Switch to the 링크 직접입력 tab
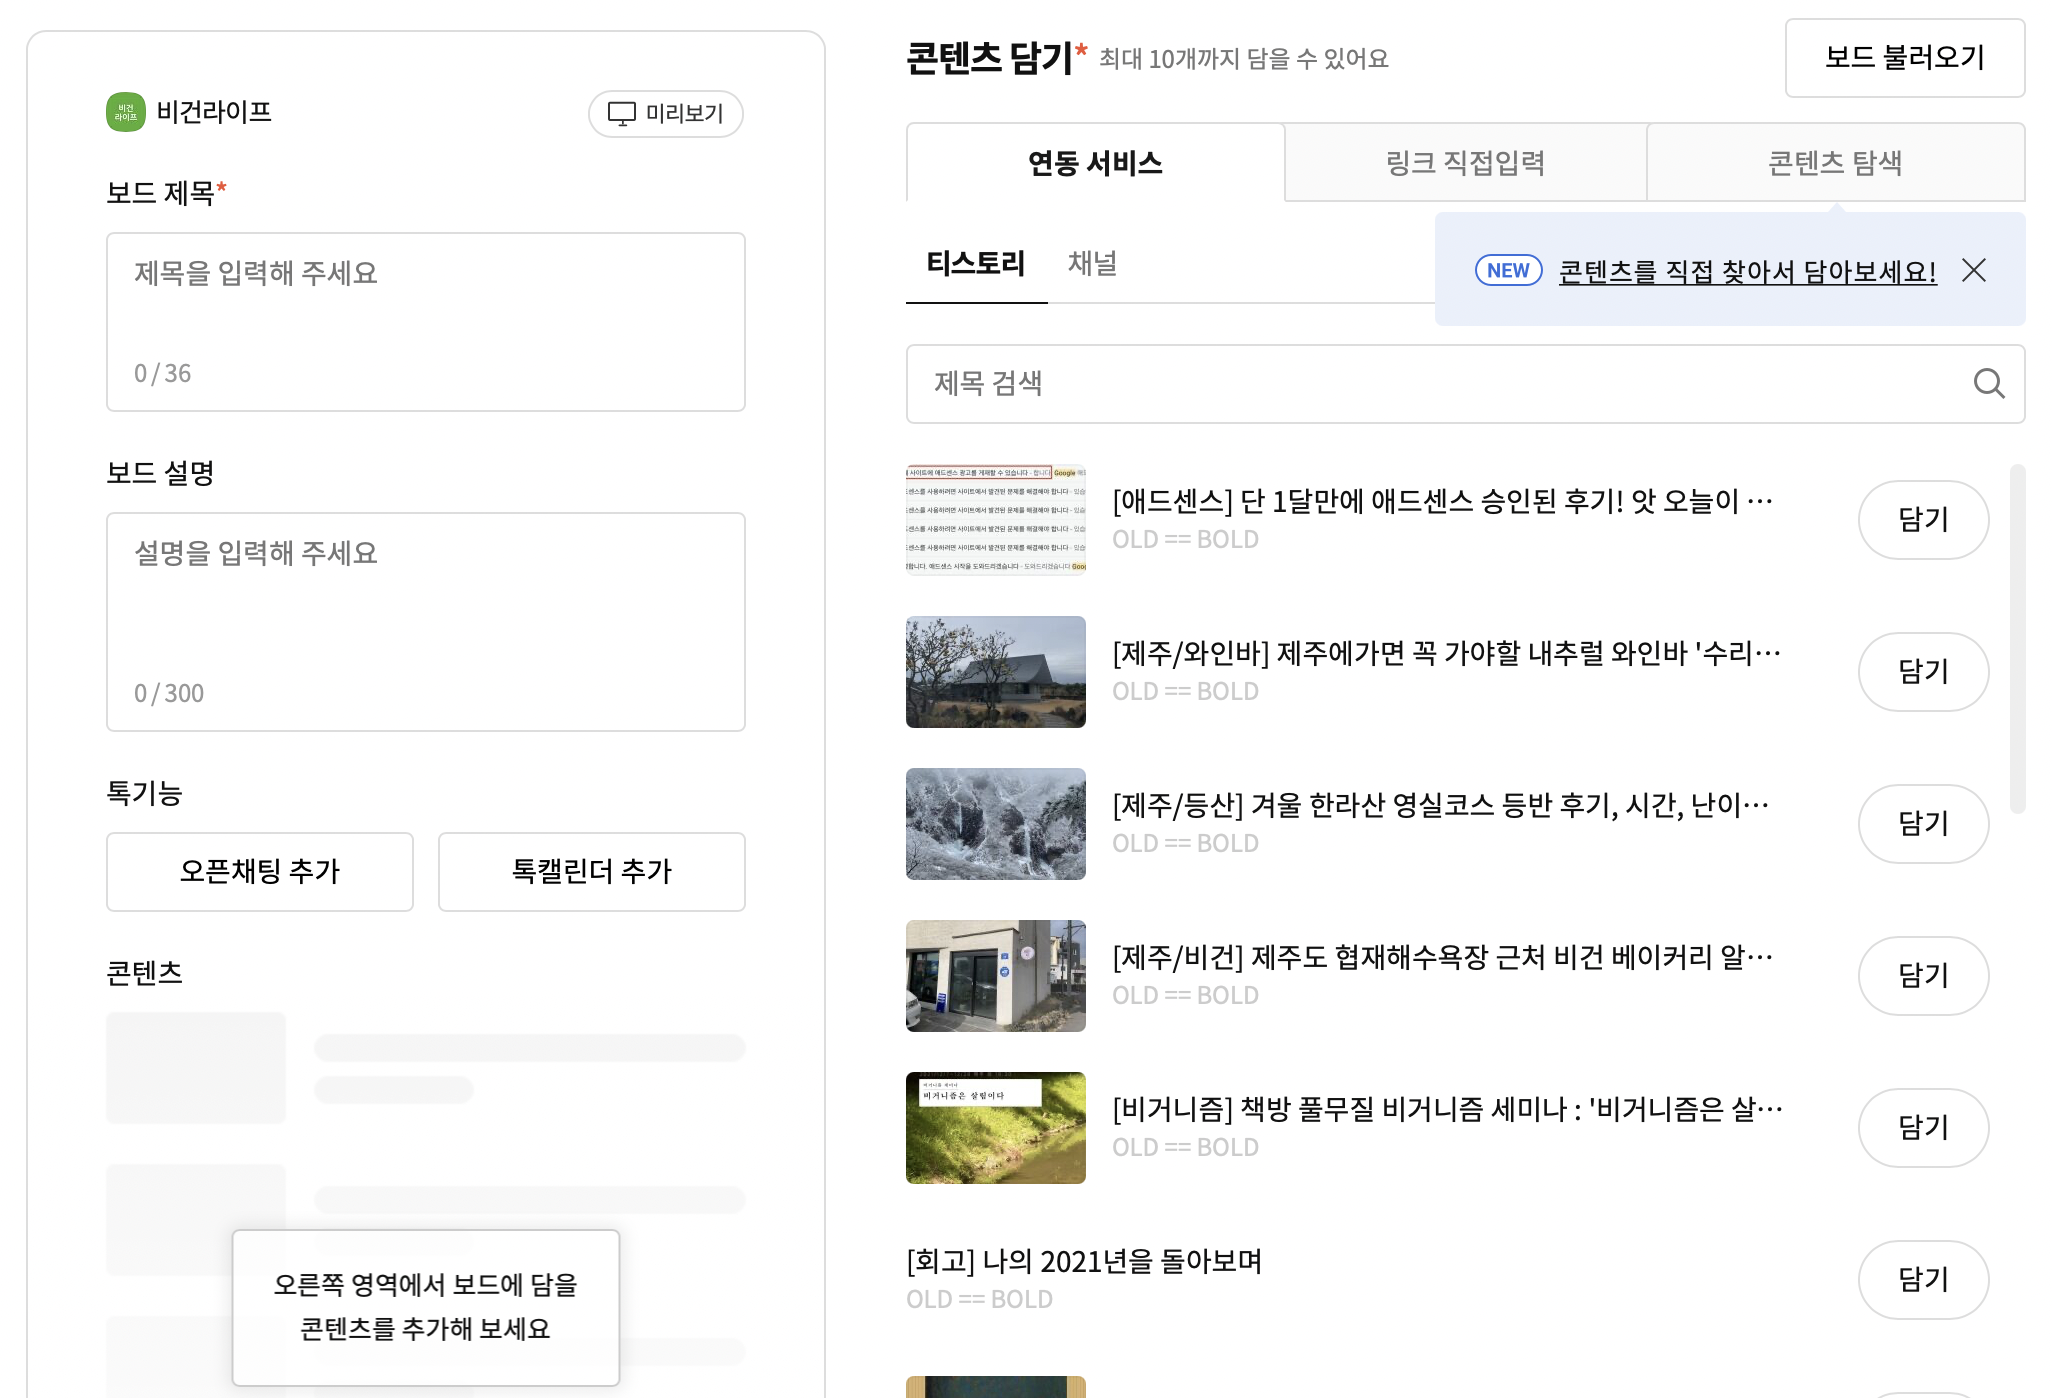Viewport: 2052px width, 1398px height. pos(1466,162)
